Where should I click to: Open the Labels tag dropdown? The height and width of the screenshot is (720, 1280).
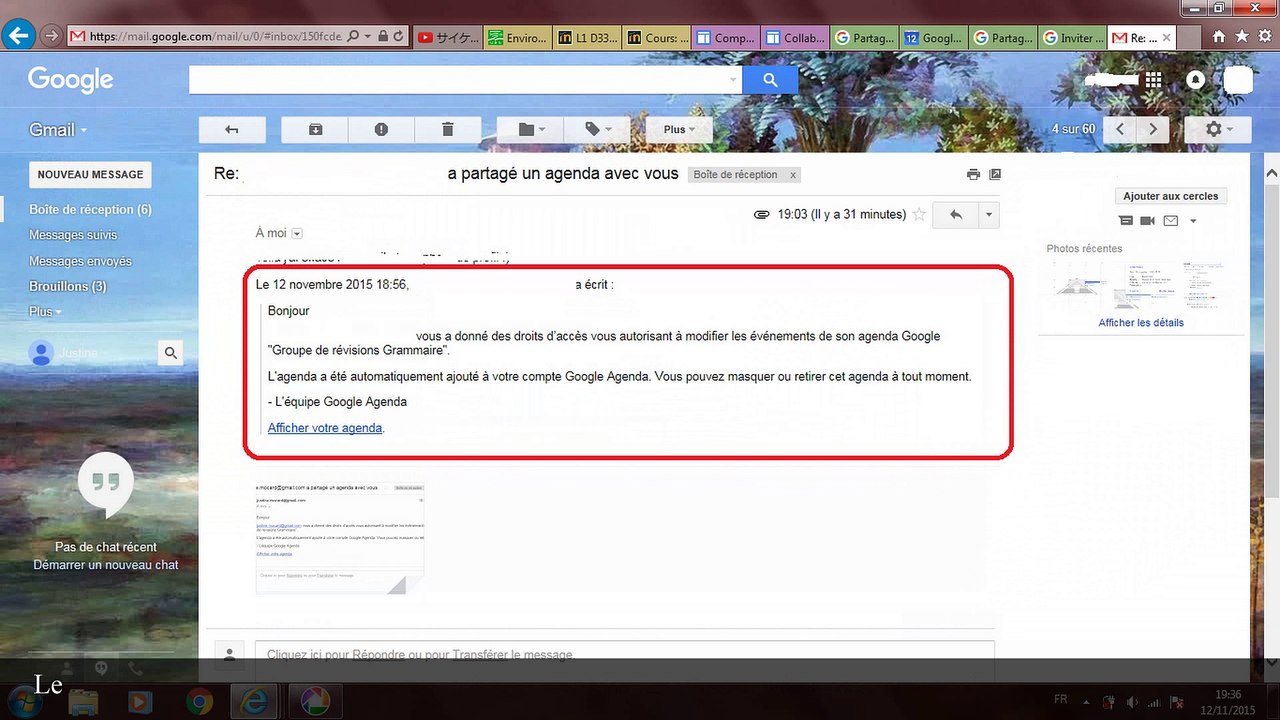[x=597, y=129]
